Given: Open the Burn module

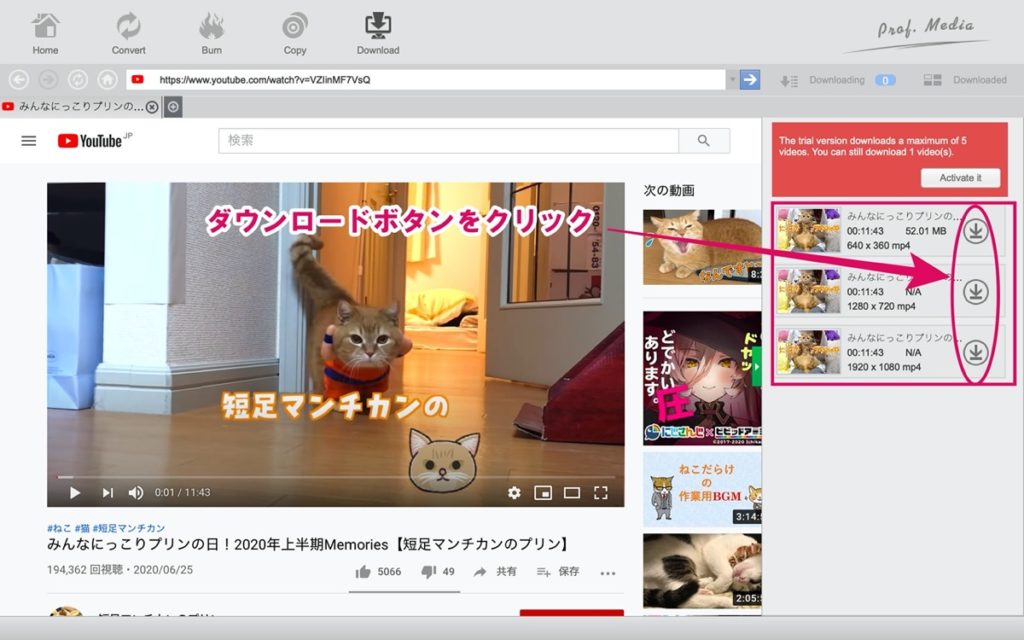Looking at the screenshot, I should tap(211, 34).
